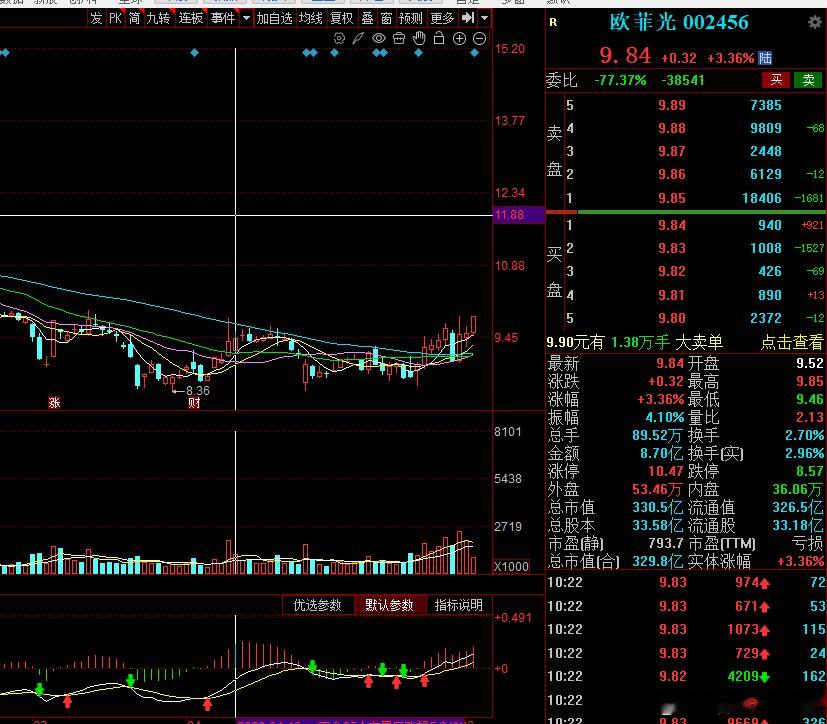Click trade tick row with 974 volume
The height and width of the screenshot is (724, 827).
pos(686,582)
